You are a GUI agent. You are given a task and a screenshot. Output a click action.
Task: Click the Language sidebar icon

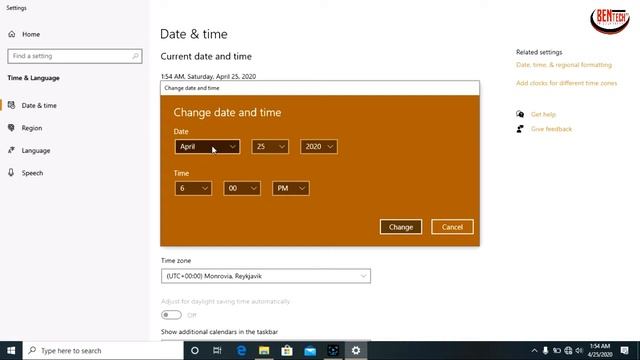[x=11, y=150]
